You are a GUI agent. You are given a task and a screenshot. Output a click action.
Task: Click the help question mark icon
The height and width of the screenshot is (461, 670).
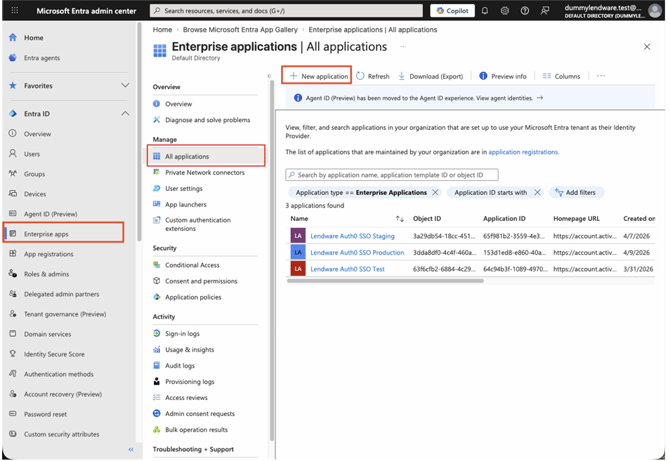tap(524, 11)
